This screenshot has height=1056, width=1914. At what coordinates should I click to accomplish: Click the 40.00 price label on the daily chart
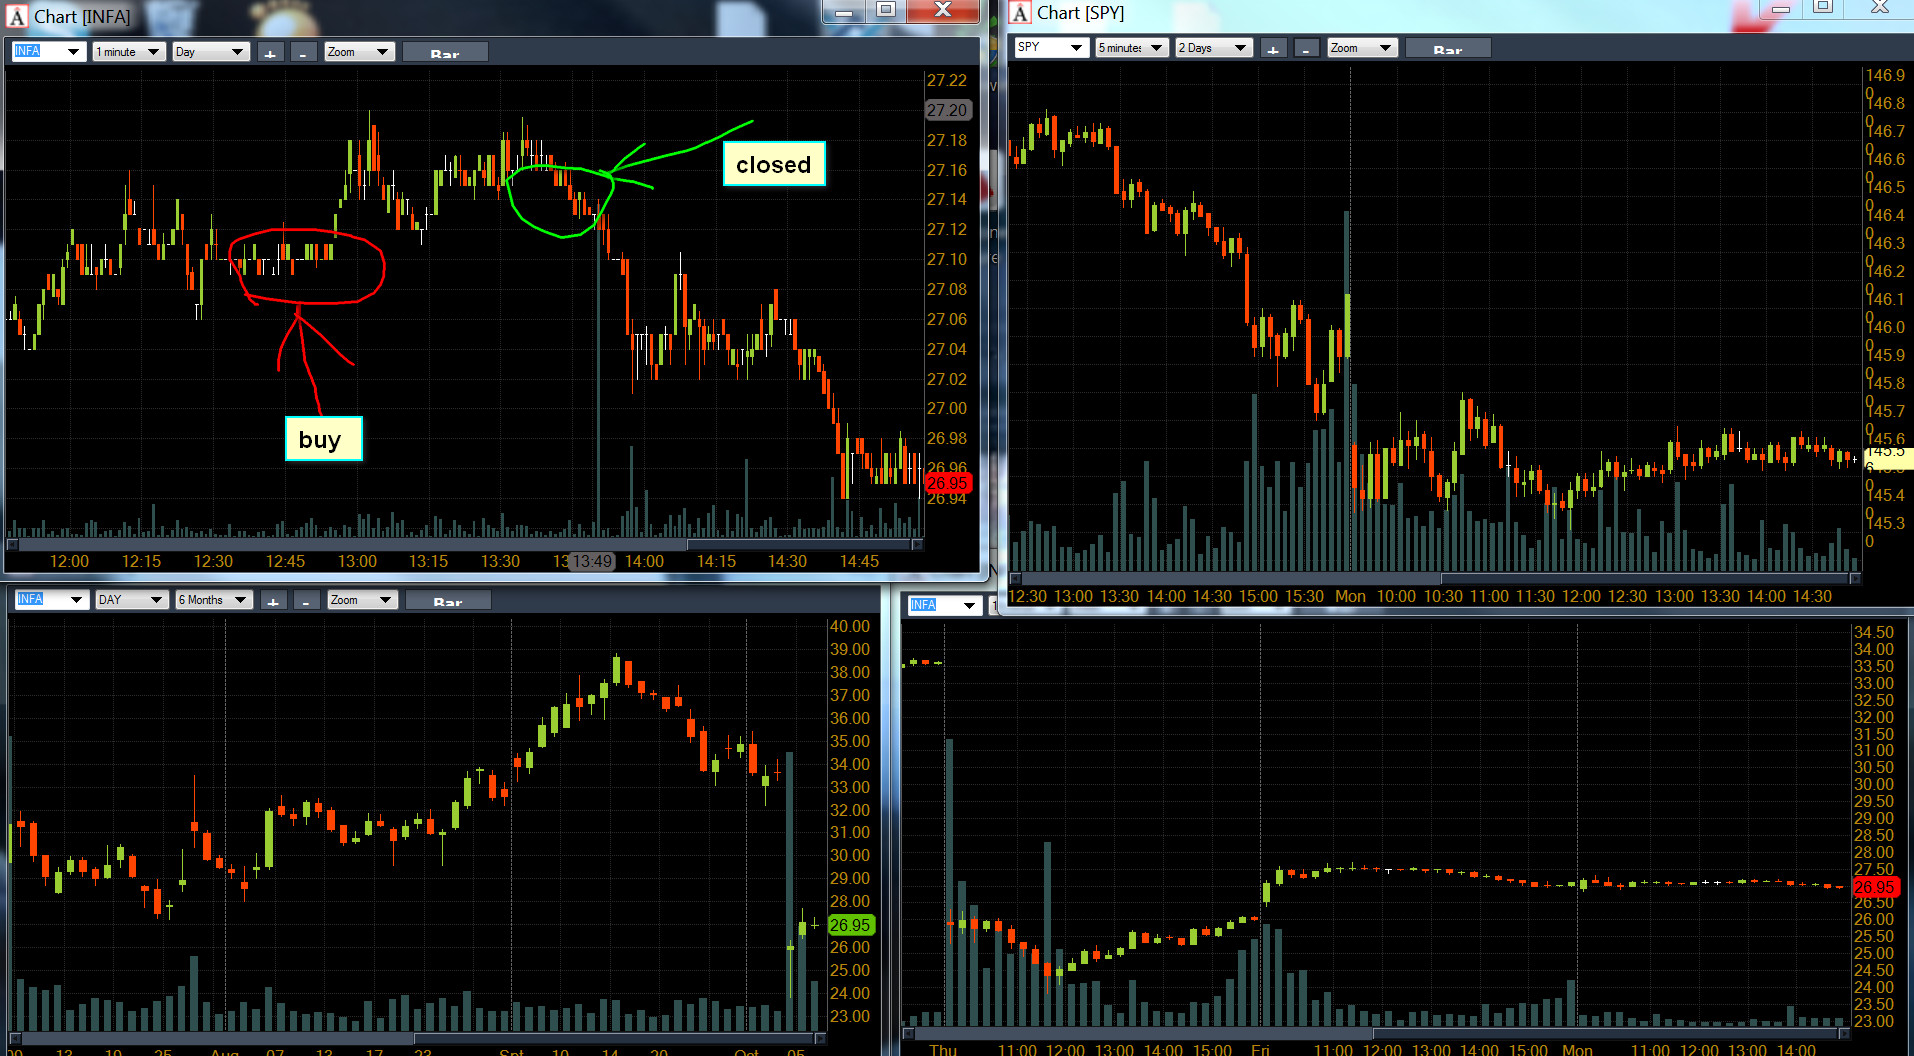850,626
